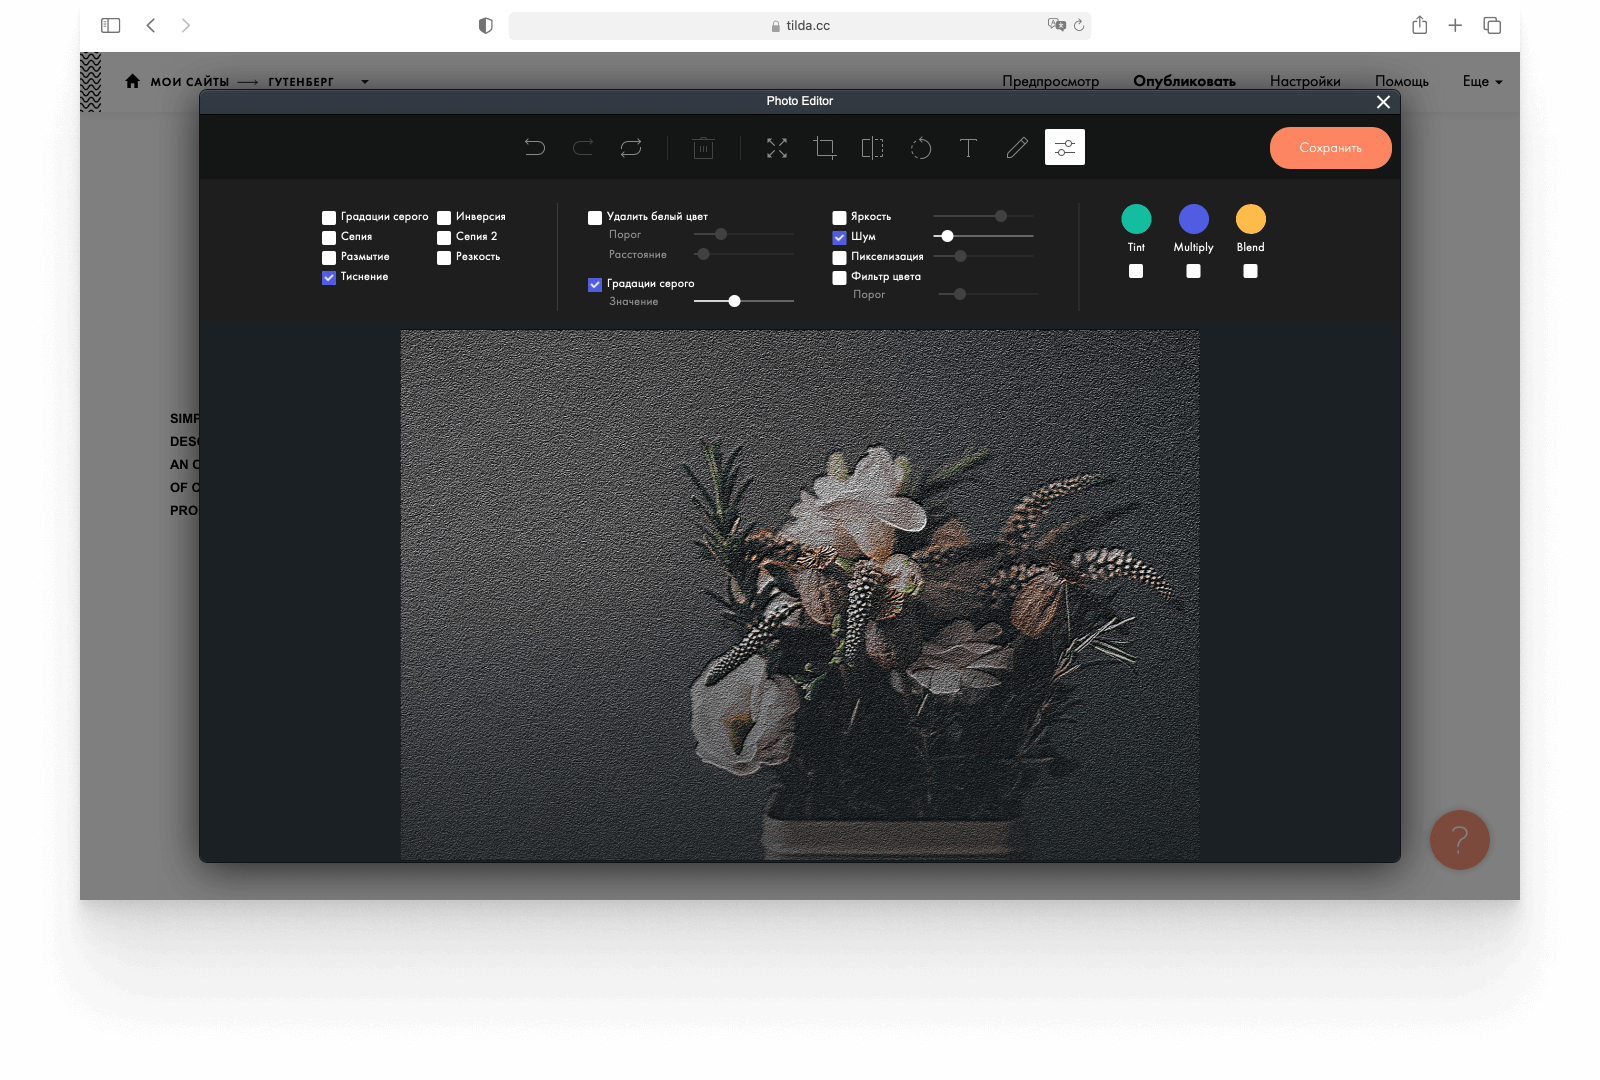Pick the blue Multiply color swatch

pyautogui.click(x=1193, y=219)
